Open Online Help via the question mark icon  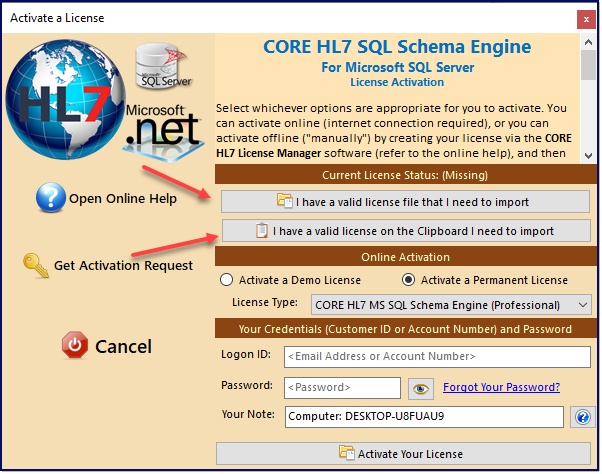[51, 198]
